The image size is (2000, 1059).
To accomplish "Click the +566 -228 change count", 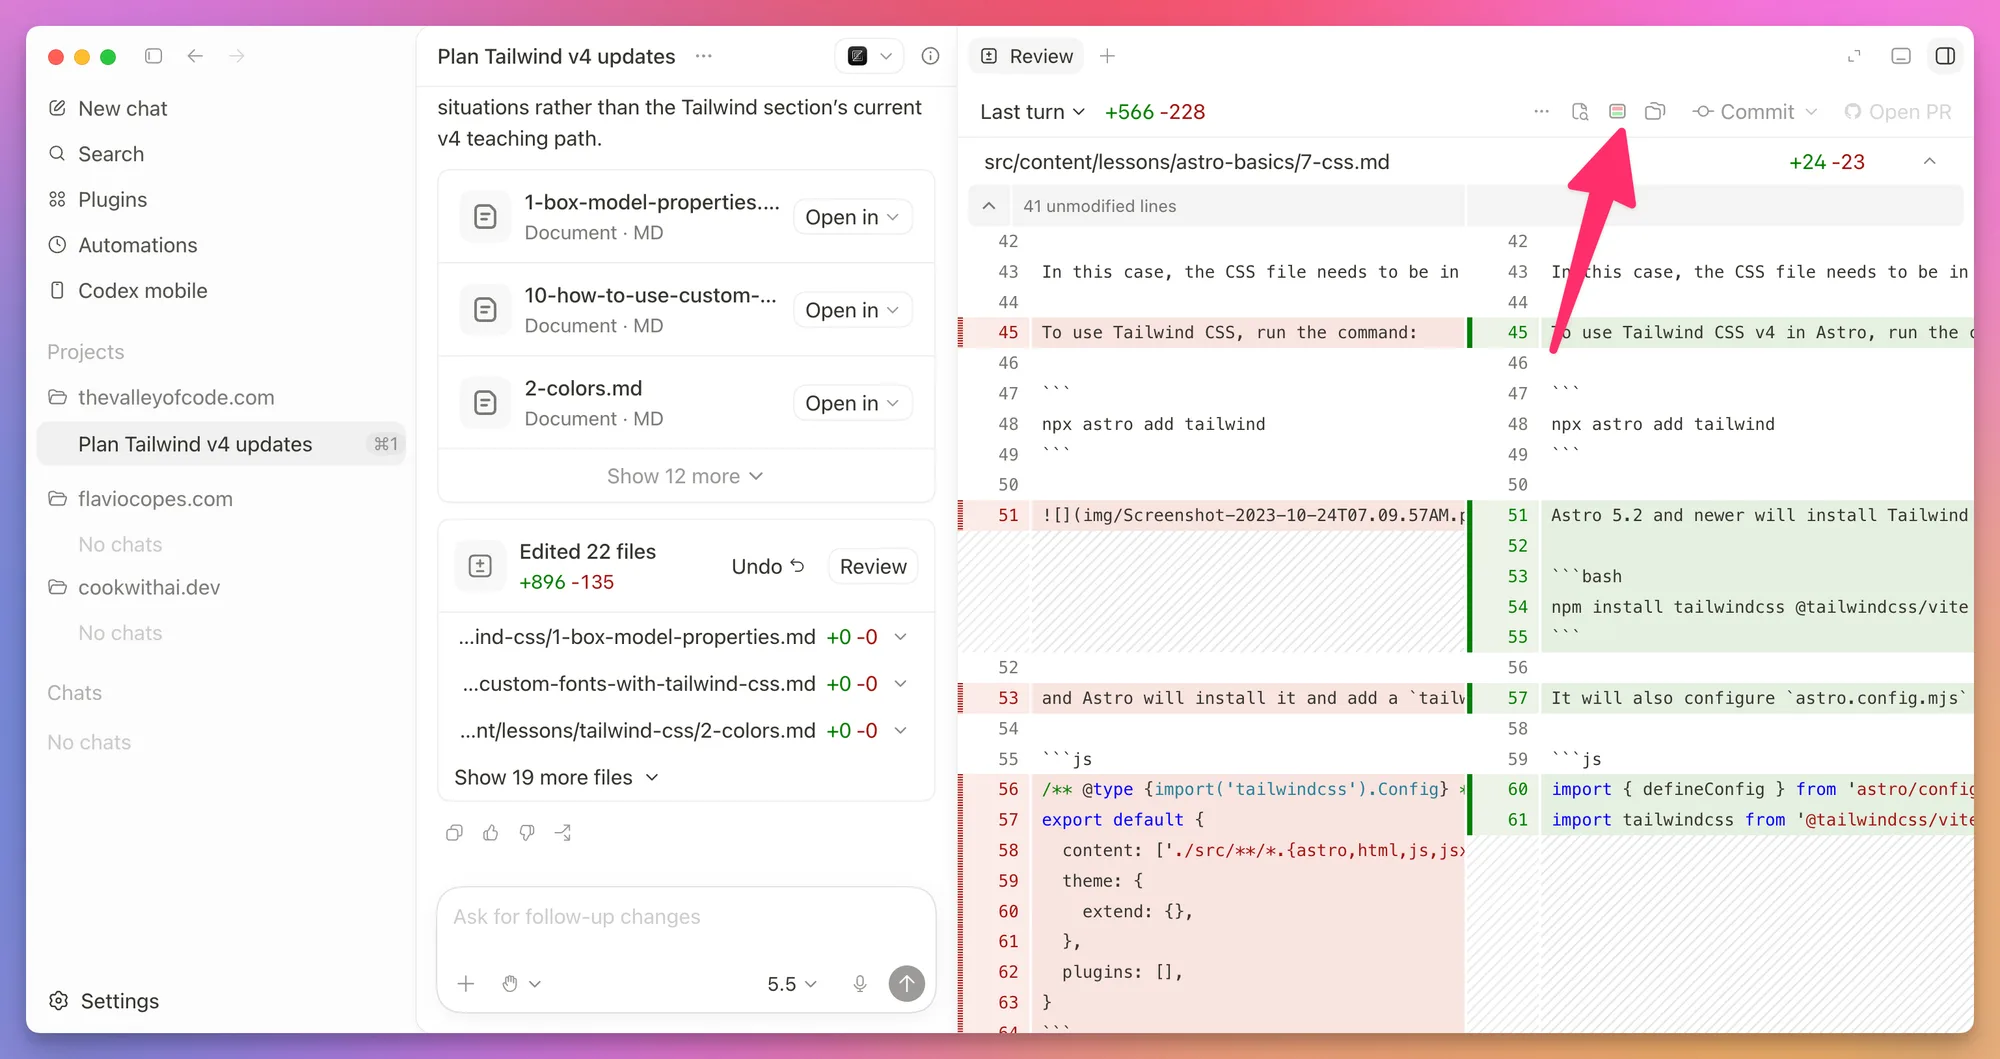I will pyautogui.click(x=1155, y=112).
